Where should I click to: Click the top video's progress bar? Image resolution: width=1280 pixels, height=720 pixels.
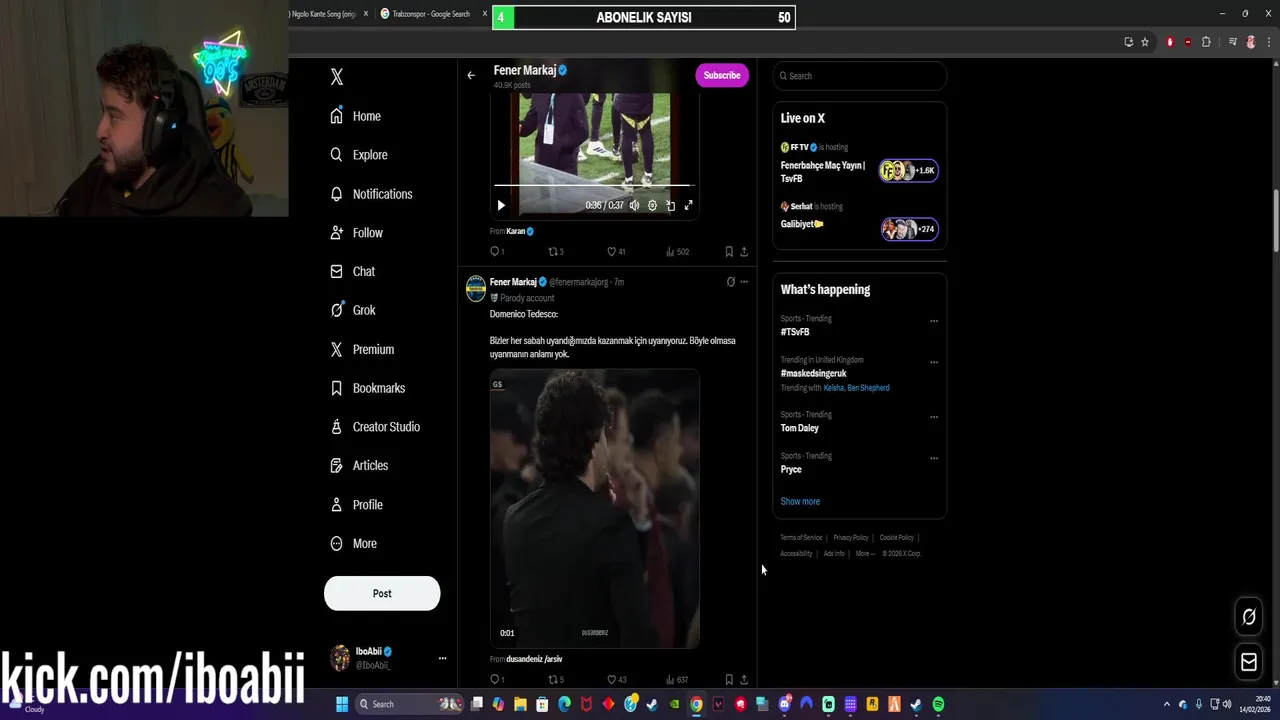(594, 186)
